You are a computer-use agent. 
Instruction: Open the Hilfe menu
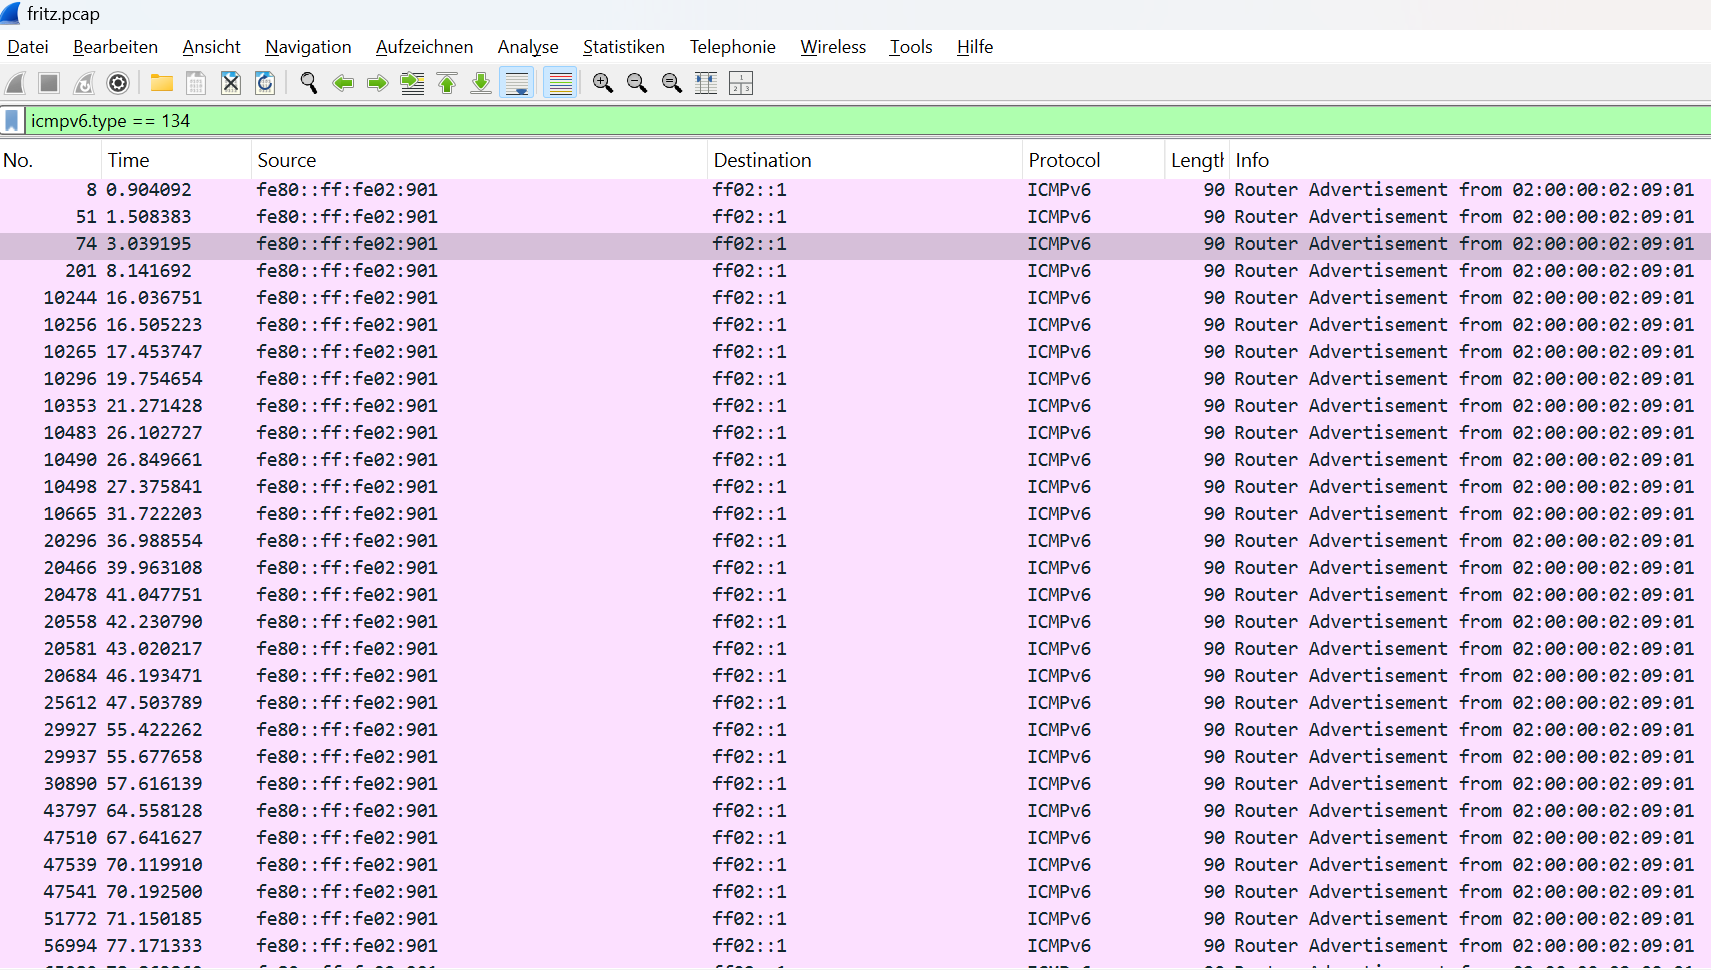(x=975, y=47)
